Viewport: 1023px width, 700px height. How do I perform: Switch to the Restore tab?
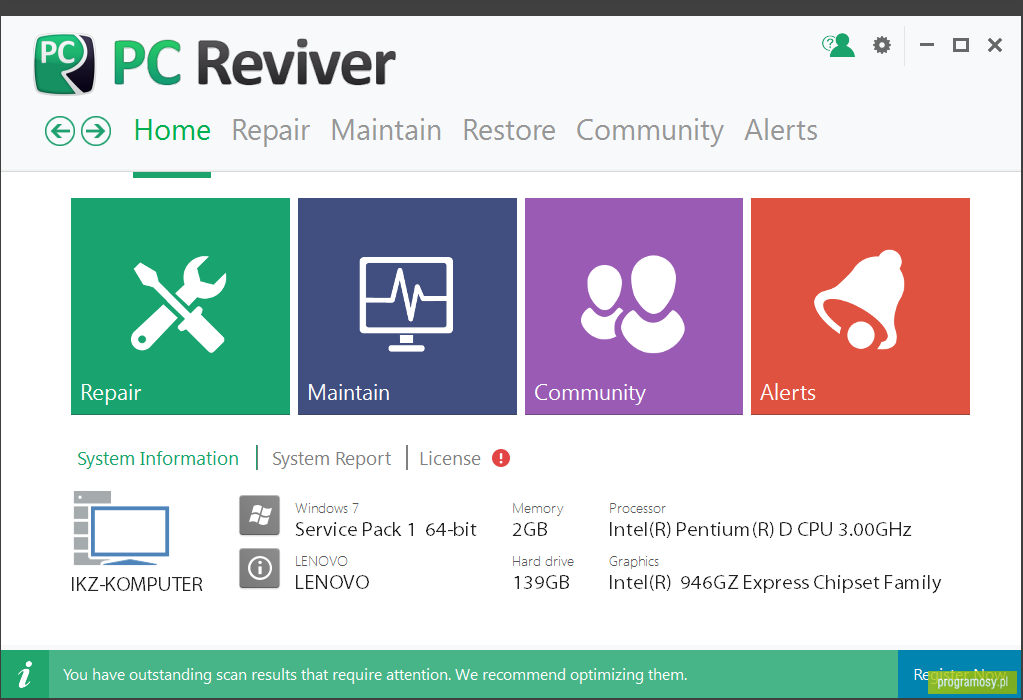tap(509, 130)
